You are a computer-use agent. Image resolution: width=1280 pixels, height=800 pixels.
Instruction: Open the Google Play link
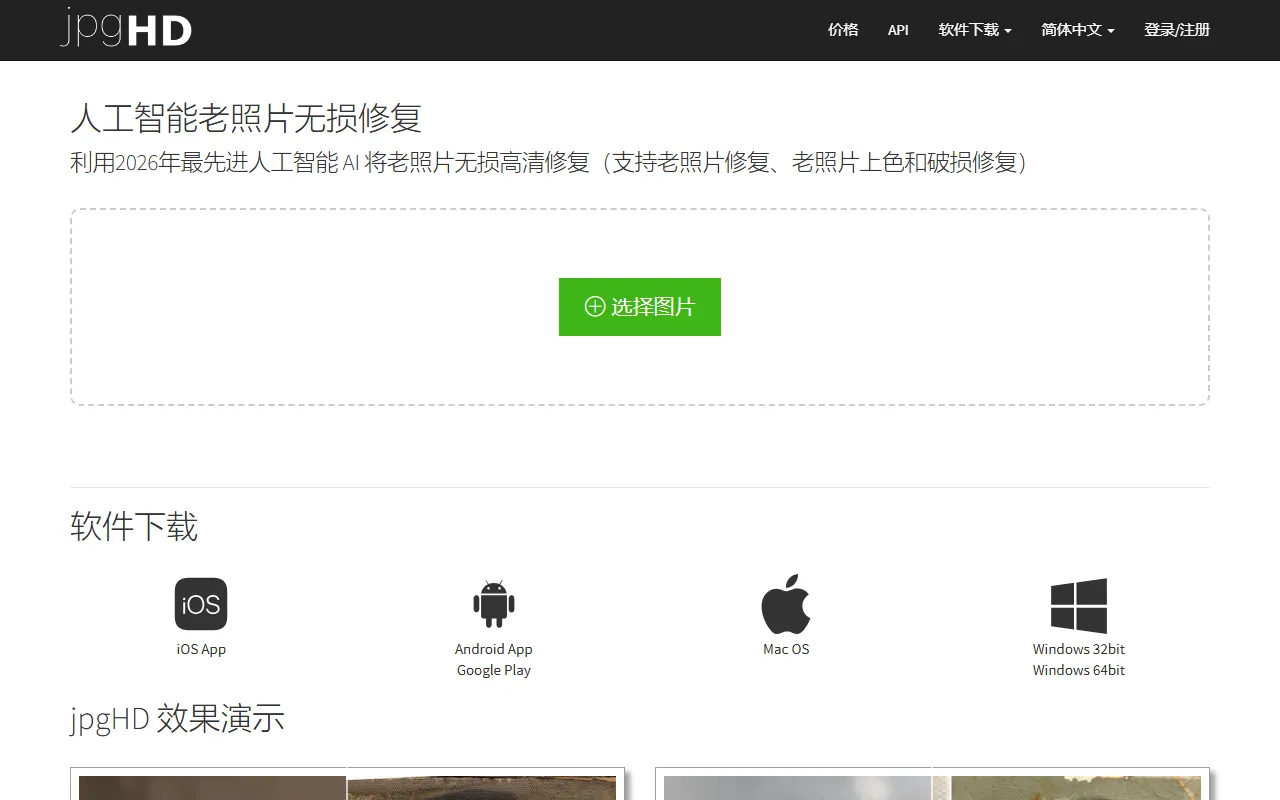point(494,670)
